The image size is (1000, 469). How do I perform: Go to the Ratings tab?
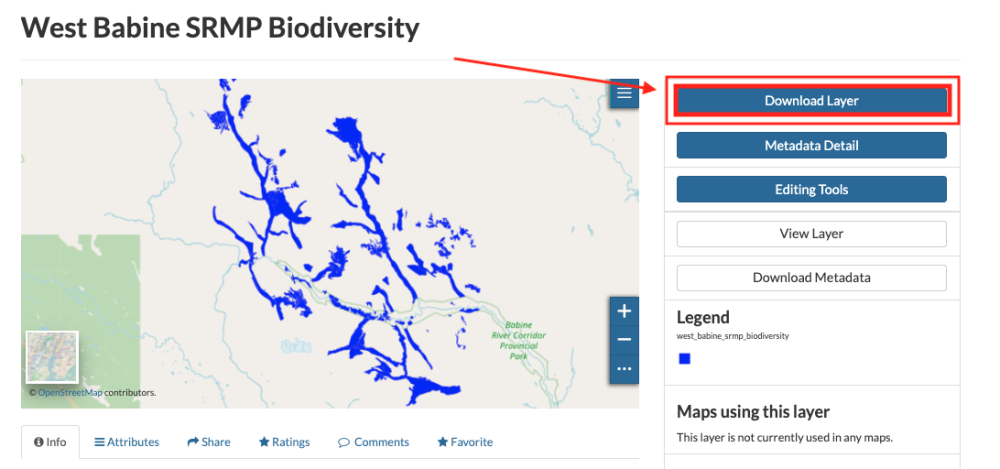coord(284,442)
